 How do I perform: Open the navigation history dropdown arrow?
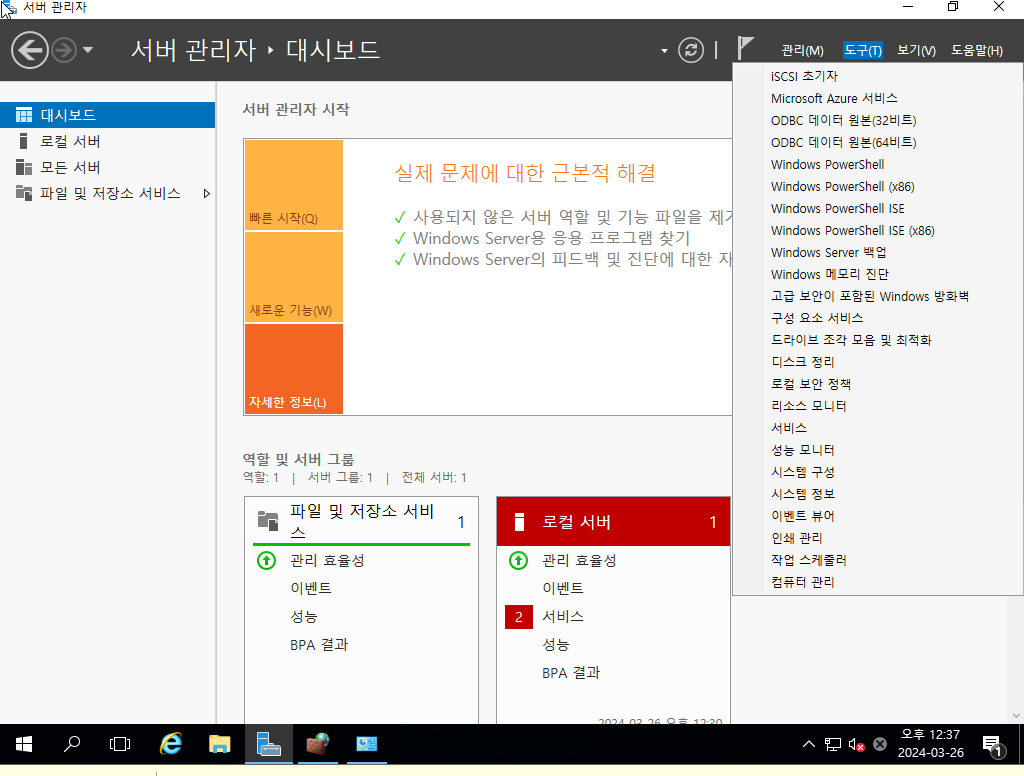pyautogui.click(x=88, y=50)
